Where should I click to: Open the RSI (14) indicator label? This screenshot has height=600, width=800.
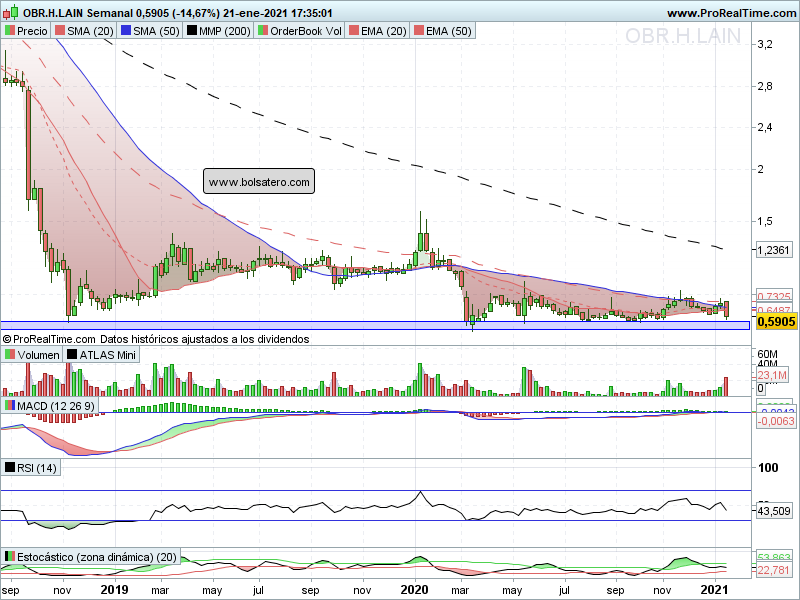pyautogui.click(x=37, y=468)
